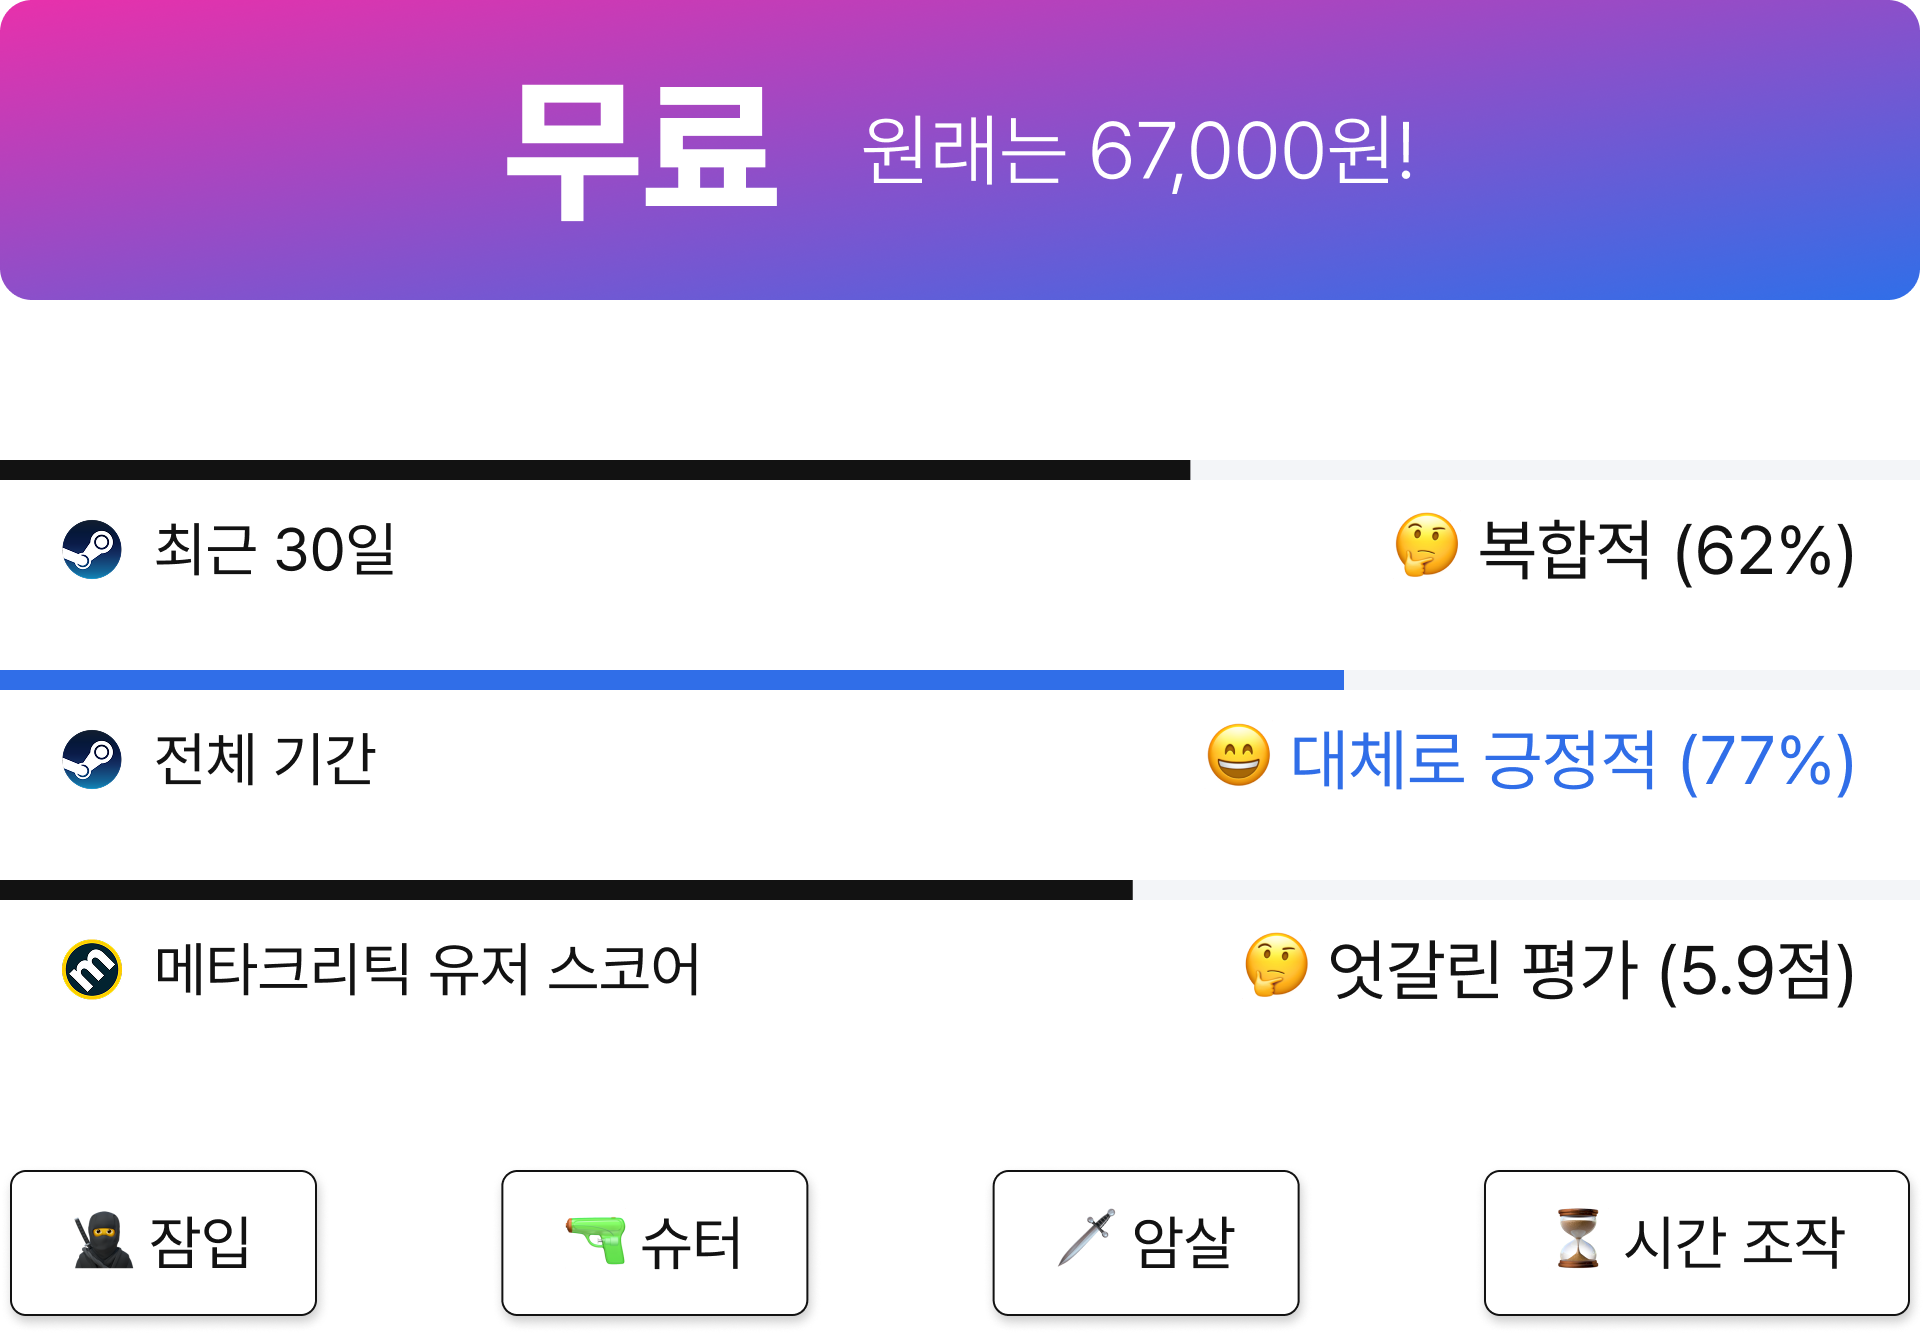This screenshot has width=1924, height=1334.
Task: Click the Steam icon beside 최근 30일
Action: pos(92,549)
